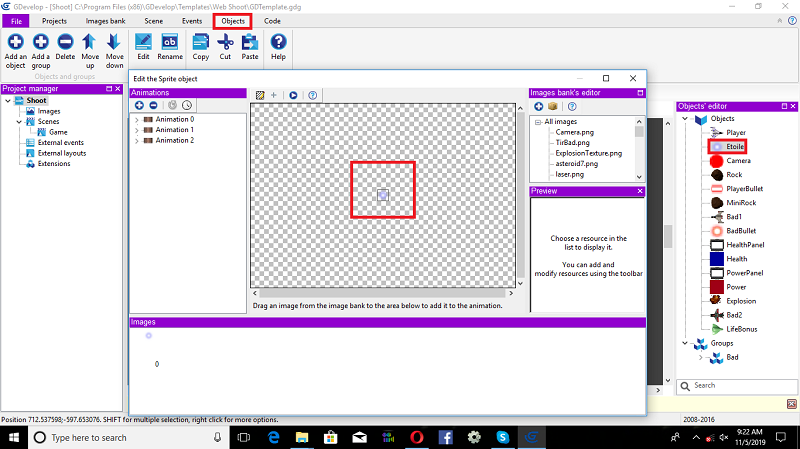
Task: Click the search magnifier in Objects' editor
Action: pyautogui.click(x=685, y=386)
